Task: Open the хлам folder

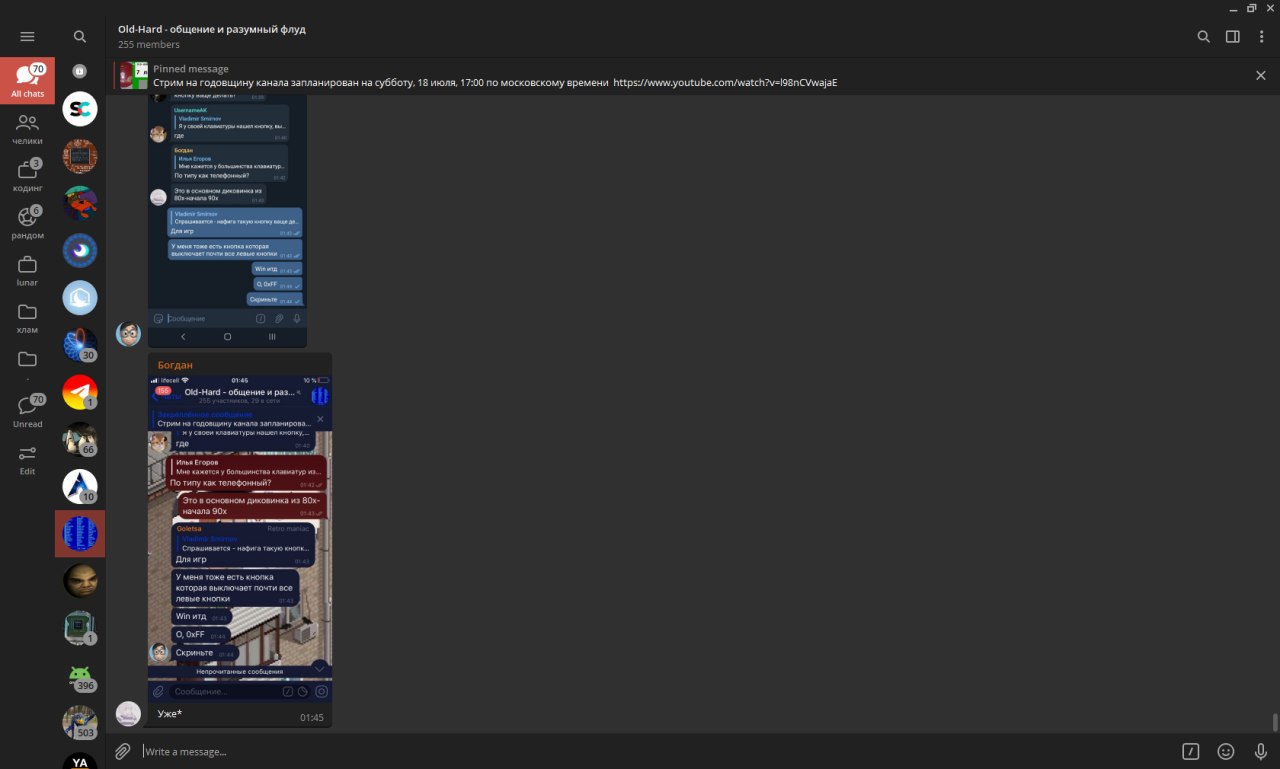Action: tap(27, 317)
